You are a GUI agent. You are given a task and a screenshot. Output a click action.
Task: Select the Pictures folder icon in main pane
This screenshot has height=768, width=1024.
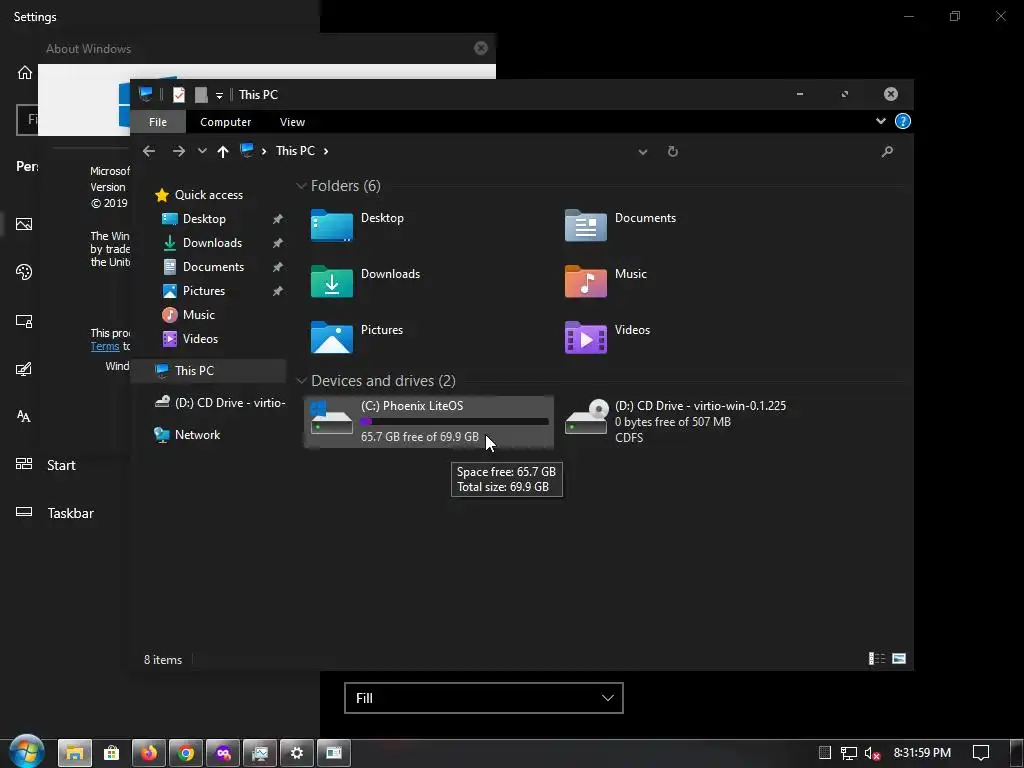pyautogui.click(x=332, y=337)
